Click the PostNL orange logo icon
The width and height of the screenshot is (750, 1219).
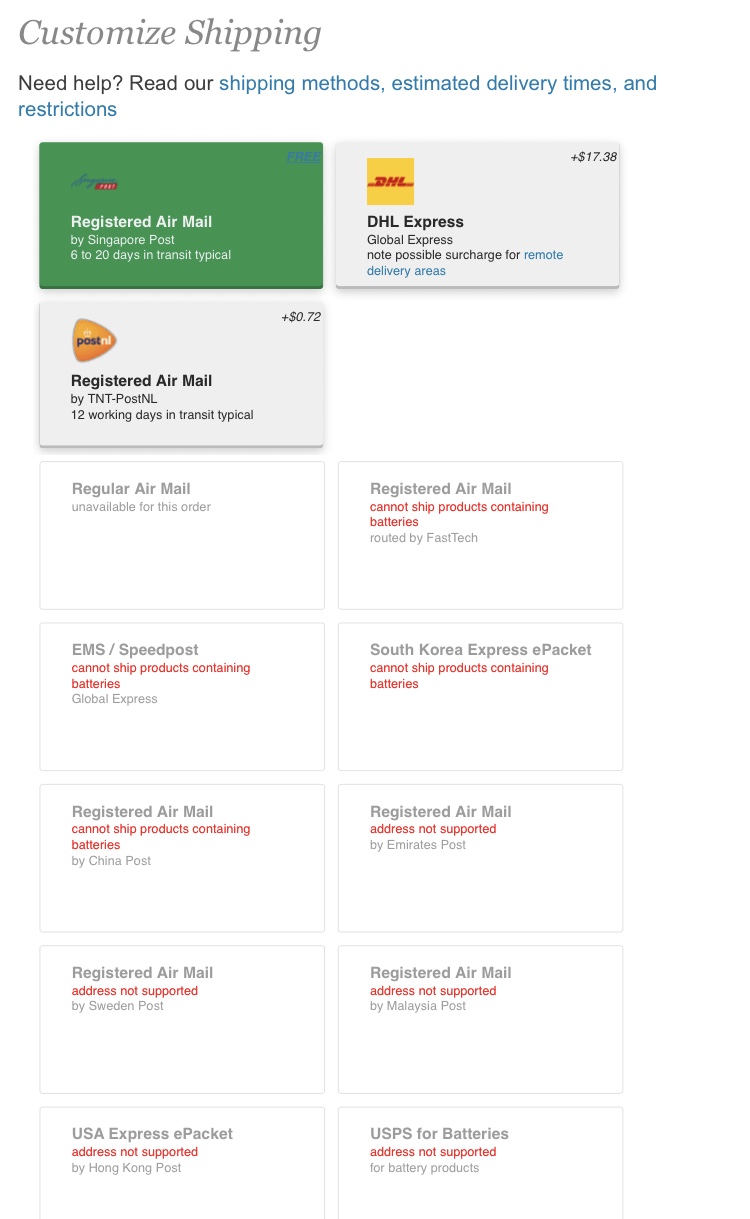tap(95, 340)
